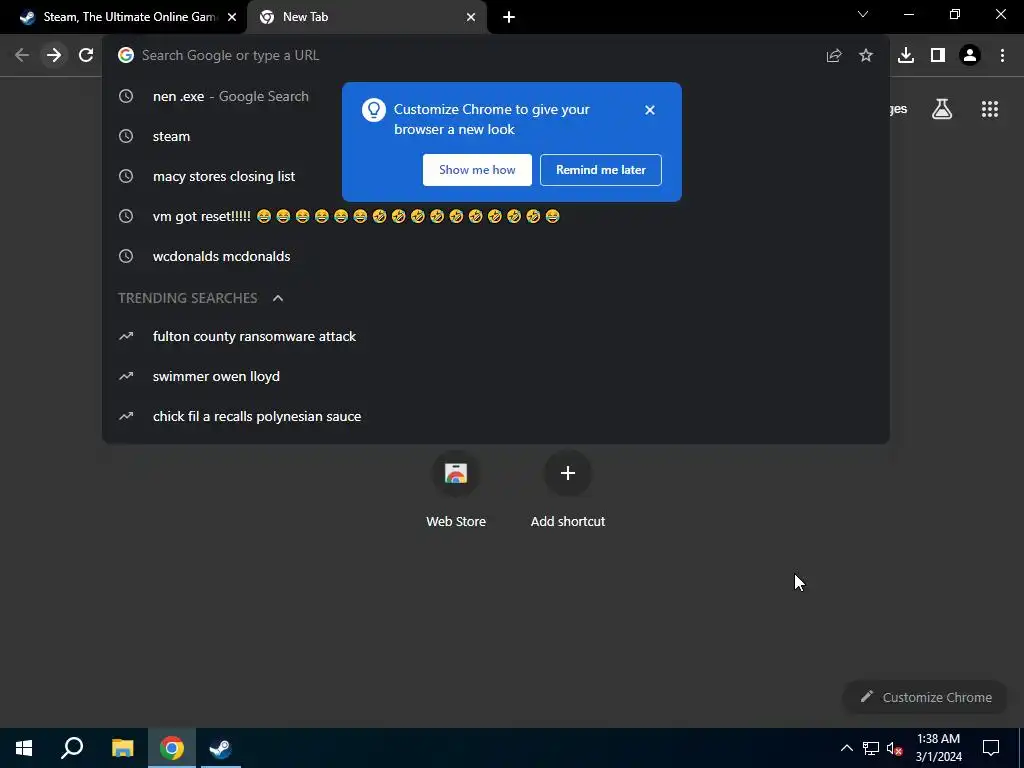This screenshot has height=768, width=1024.
Task: Open the Downloads icon in toolbar
Action: click(906, 56)
